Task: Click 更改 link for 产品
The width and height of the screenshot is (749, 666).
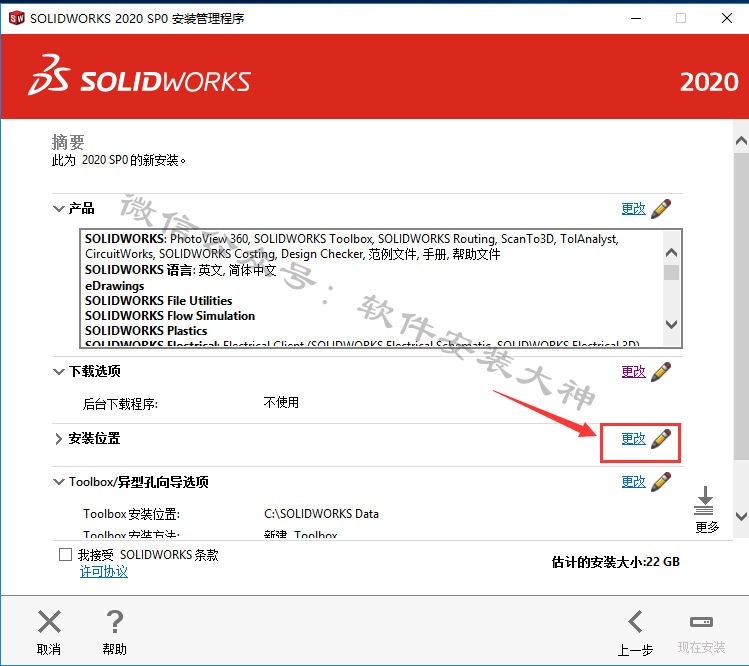Action: (633, 209)
